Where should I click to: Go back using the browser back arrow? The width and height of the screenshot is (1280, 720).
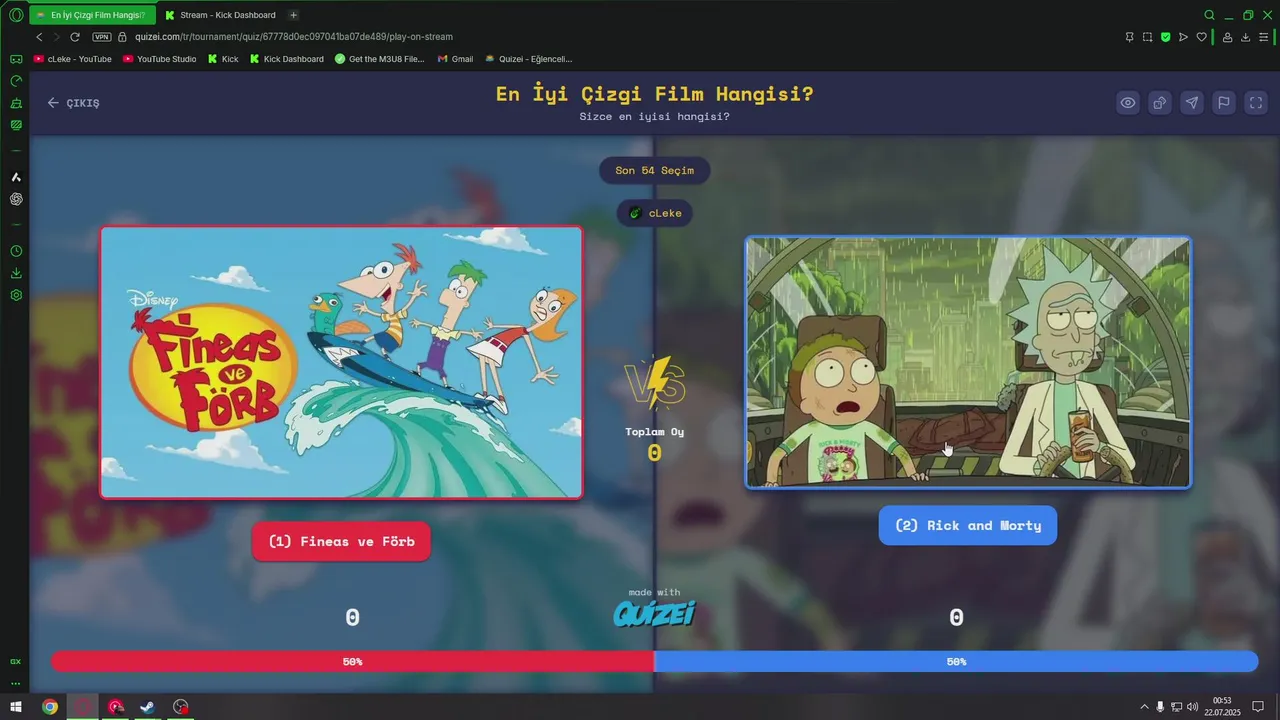(x=39, y=37)
